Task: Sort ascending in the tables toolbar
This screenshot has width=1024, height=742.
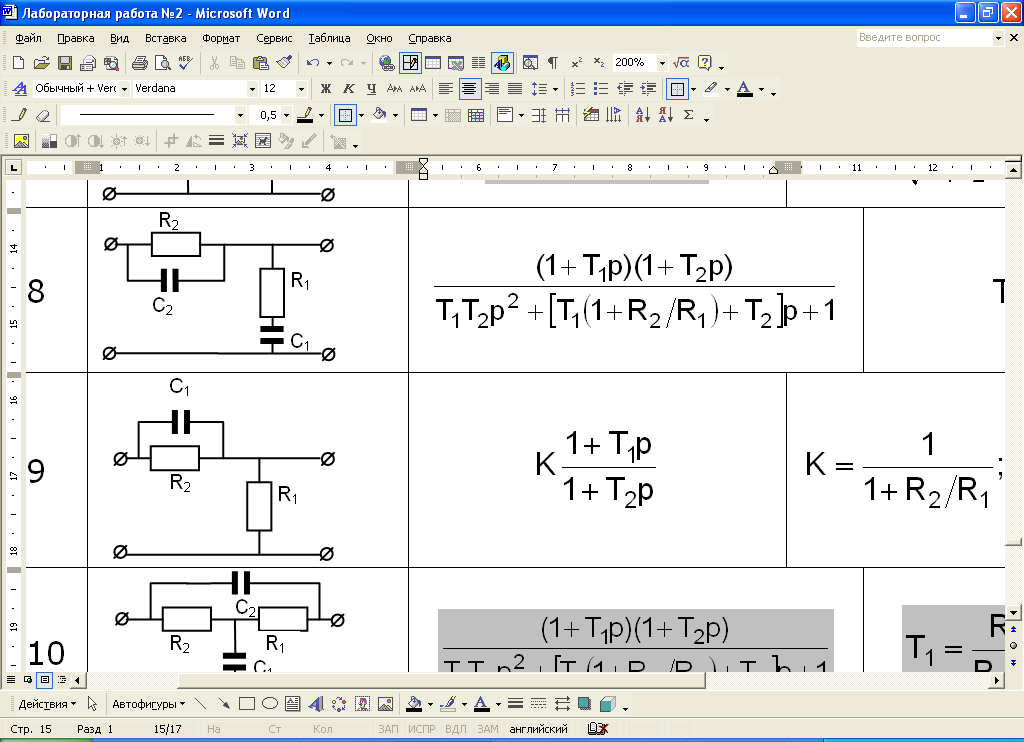Action: [x=643, y=116]
